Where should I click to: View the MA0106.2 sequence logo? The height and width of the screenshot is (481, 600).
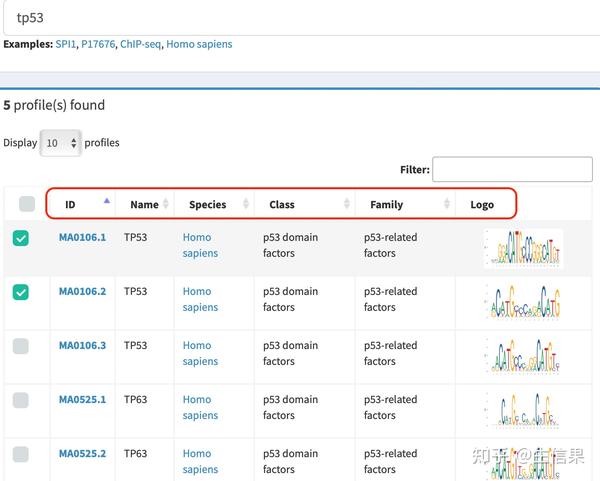click(x=523, y=301)
